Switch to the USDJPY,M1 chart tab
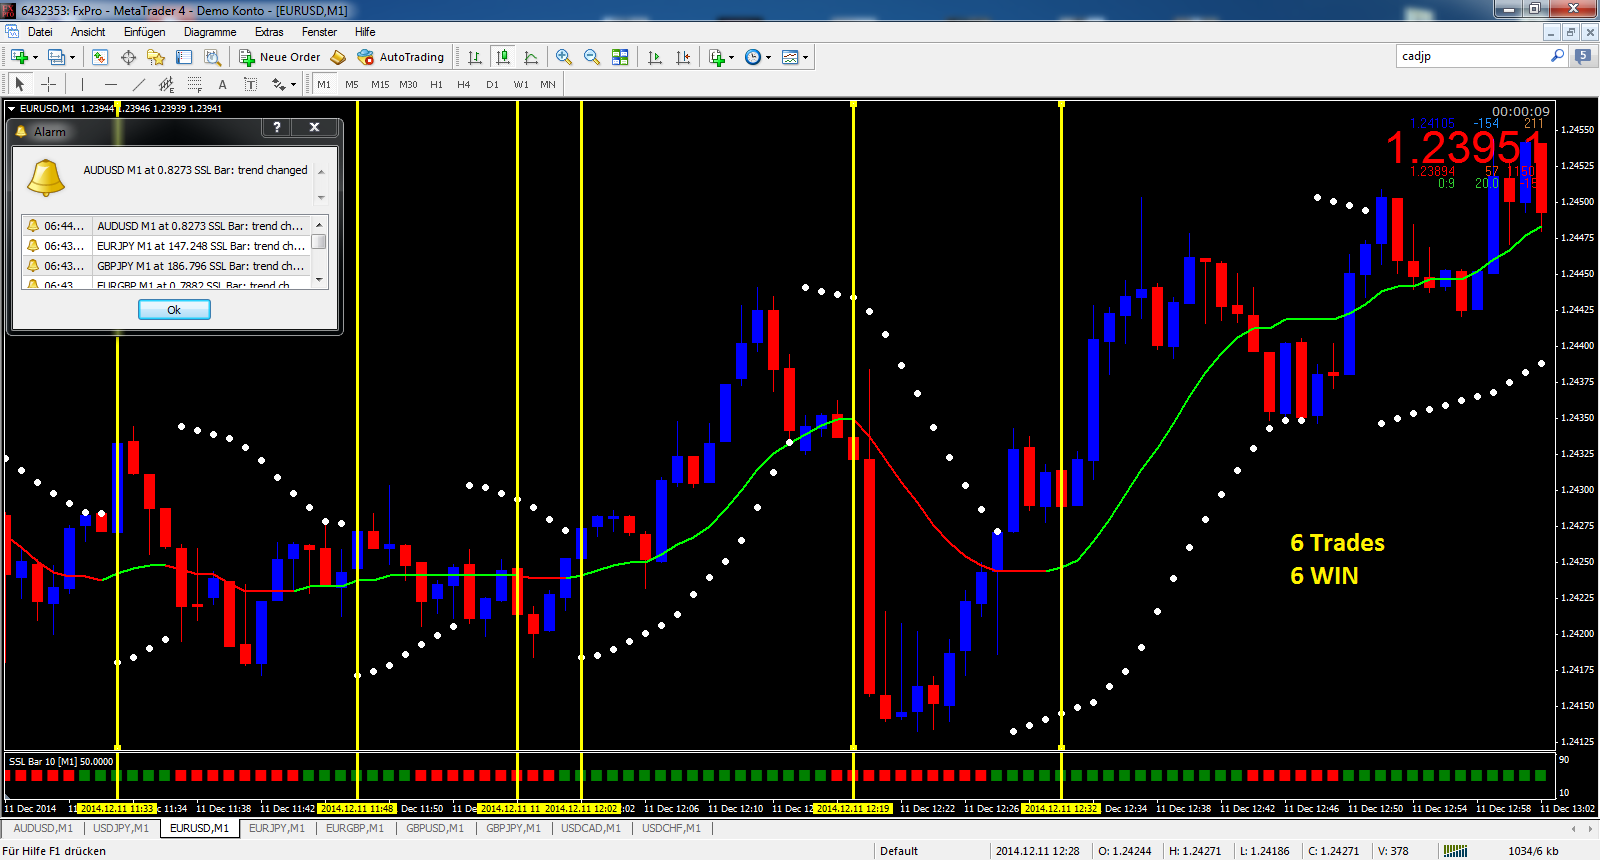Image resolution: width=1600 pixels, height=860 pixels. click(x=121, y=828)
